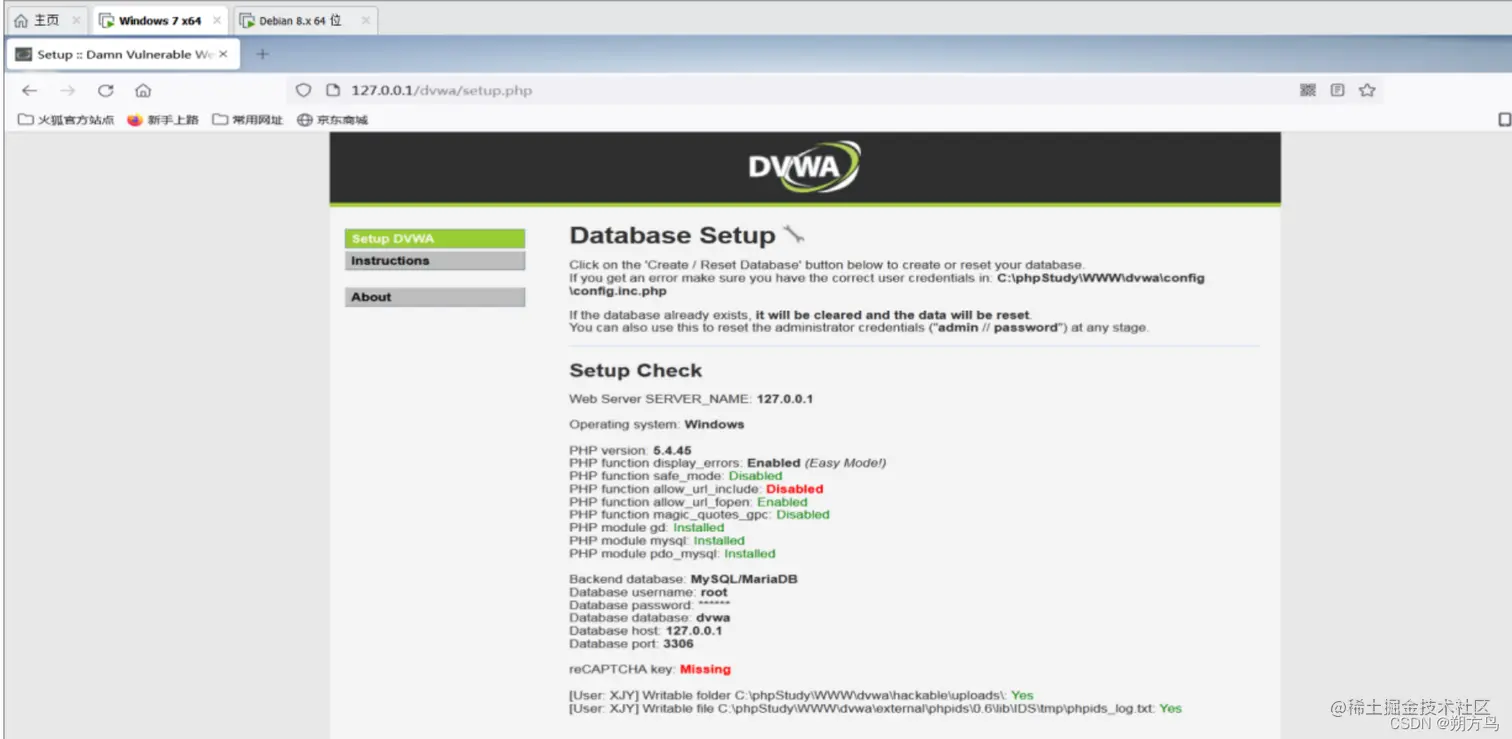1512x739 pixels.
Task: Close the Windows 7 x64 VM tab
Action: 217,20
